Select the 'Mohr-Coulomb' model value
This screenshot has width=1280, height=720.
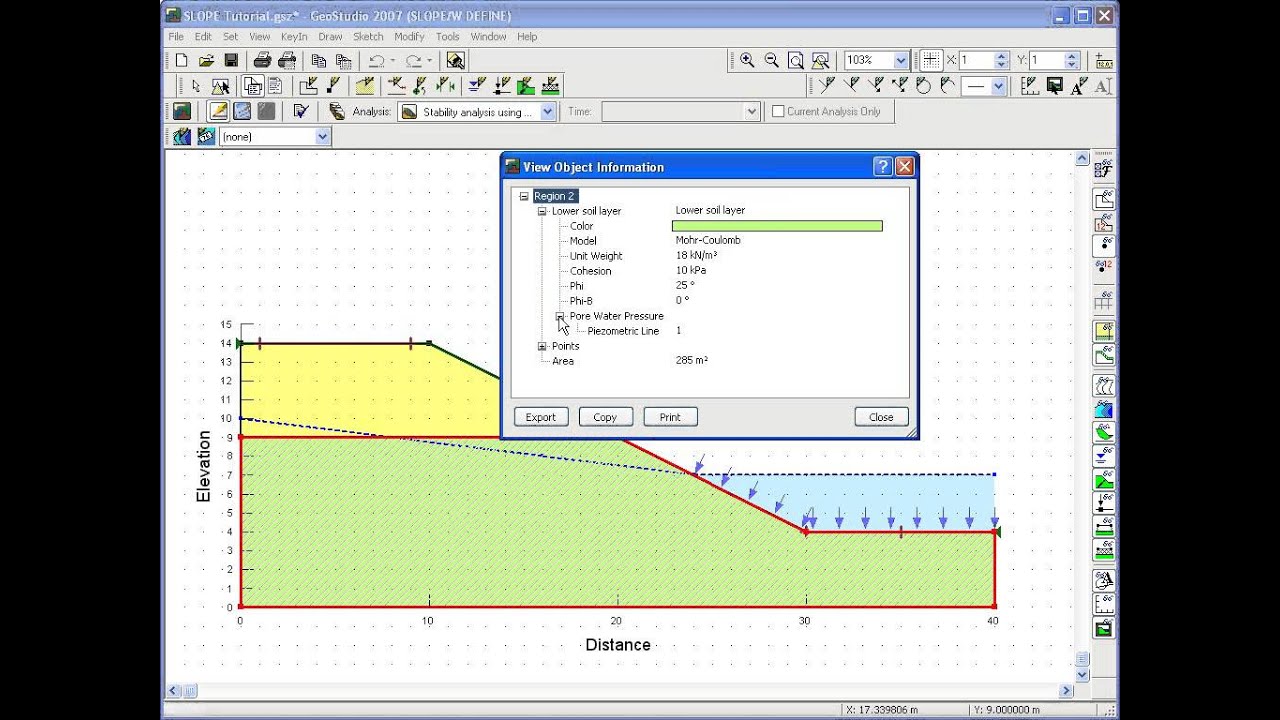(x=708, y=241)
